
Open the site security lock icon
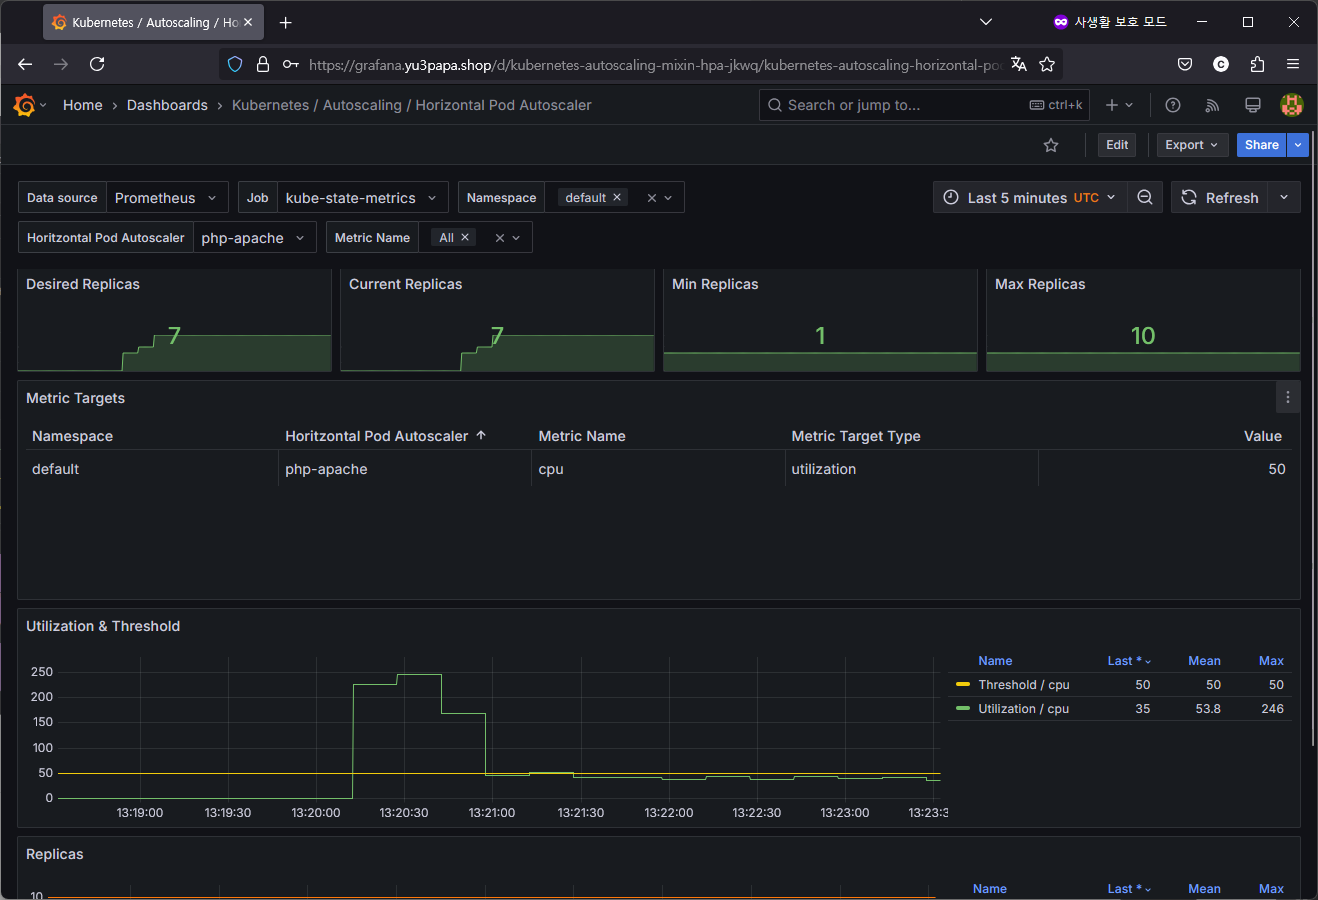[263, 64]
